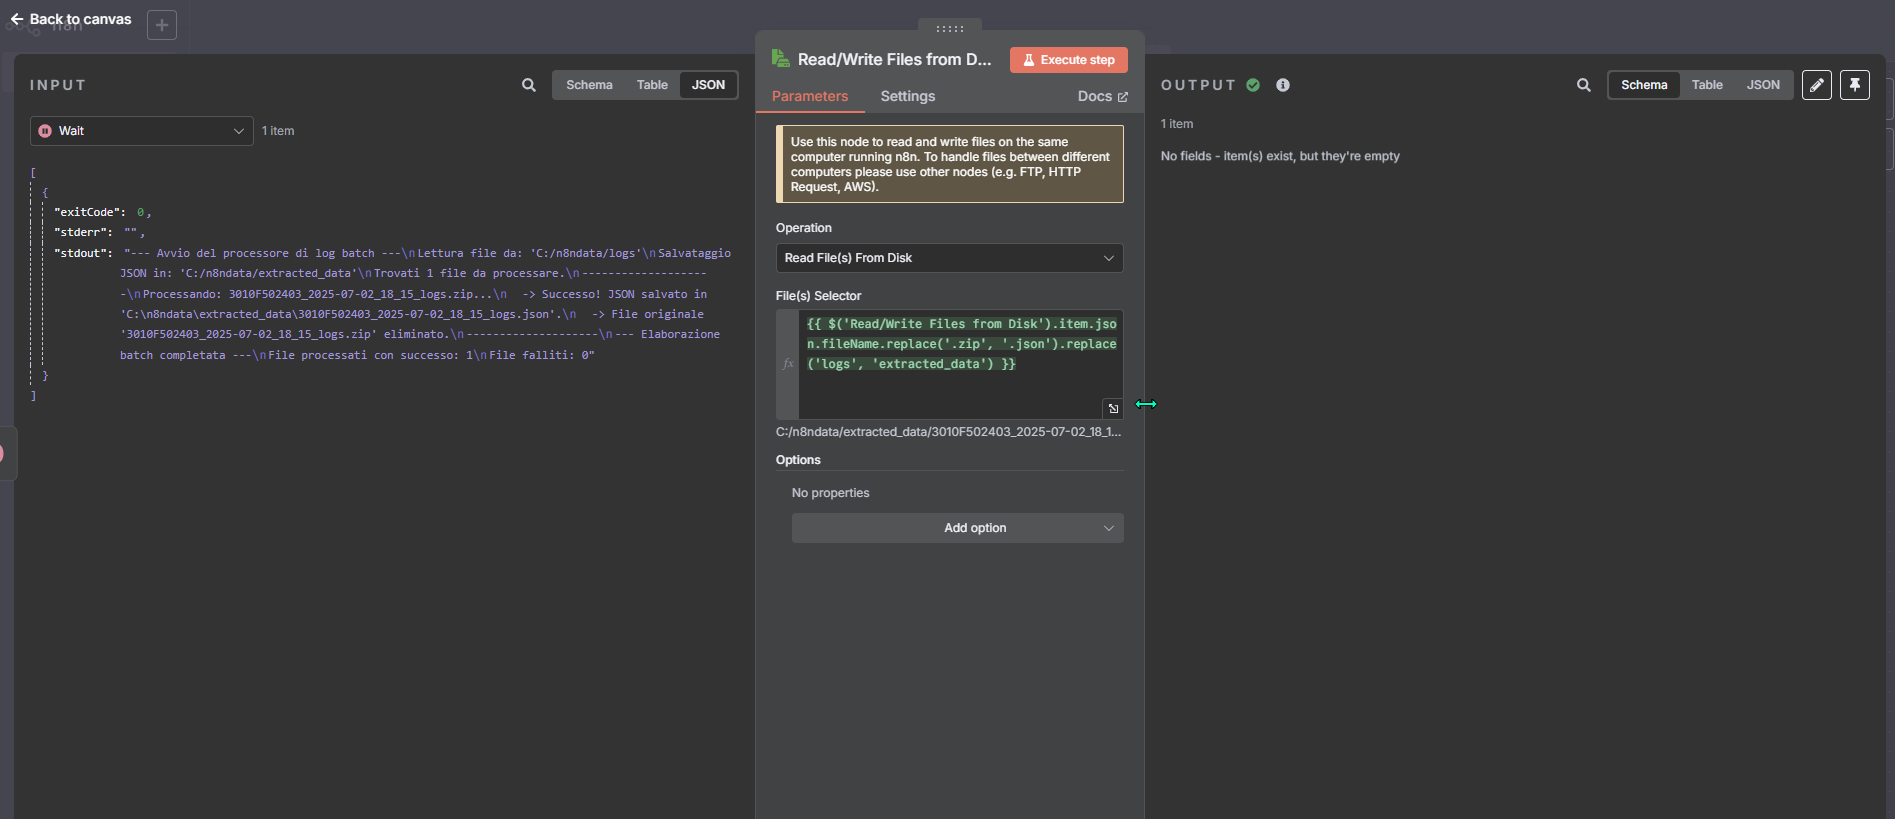The width and height of the screenshot is (1895, 819).
Task: Click the 'No fields - item(s) exist' message
Action: click(x=1280, y=156)
